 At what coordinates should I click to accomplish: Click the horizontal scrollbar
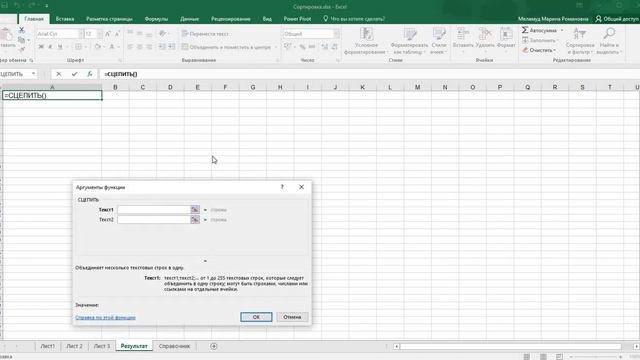click(x=510, y=347)
